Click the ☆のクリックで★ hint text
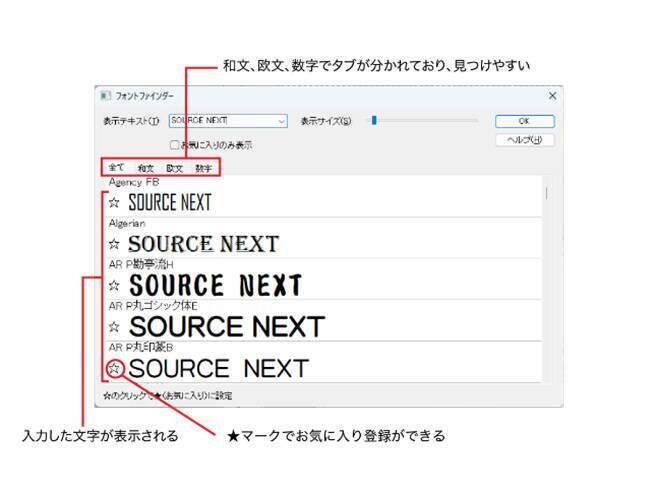The image size is (658, 493). pyautogui.click(x=168, y=395)
